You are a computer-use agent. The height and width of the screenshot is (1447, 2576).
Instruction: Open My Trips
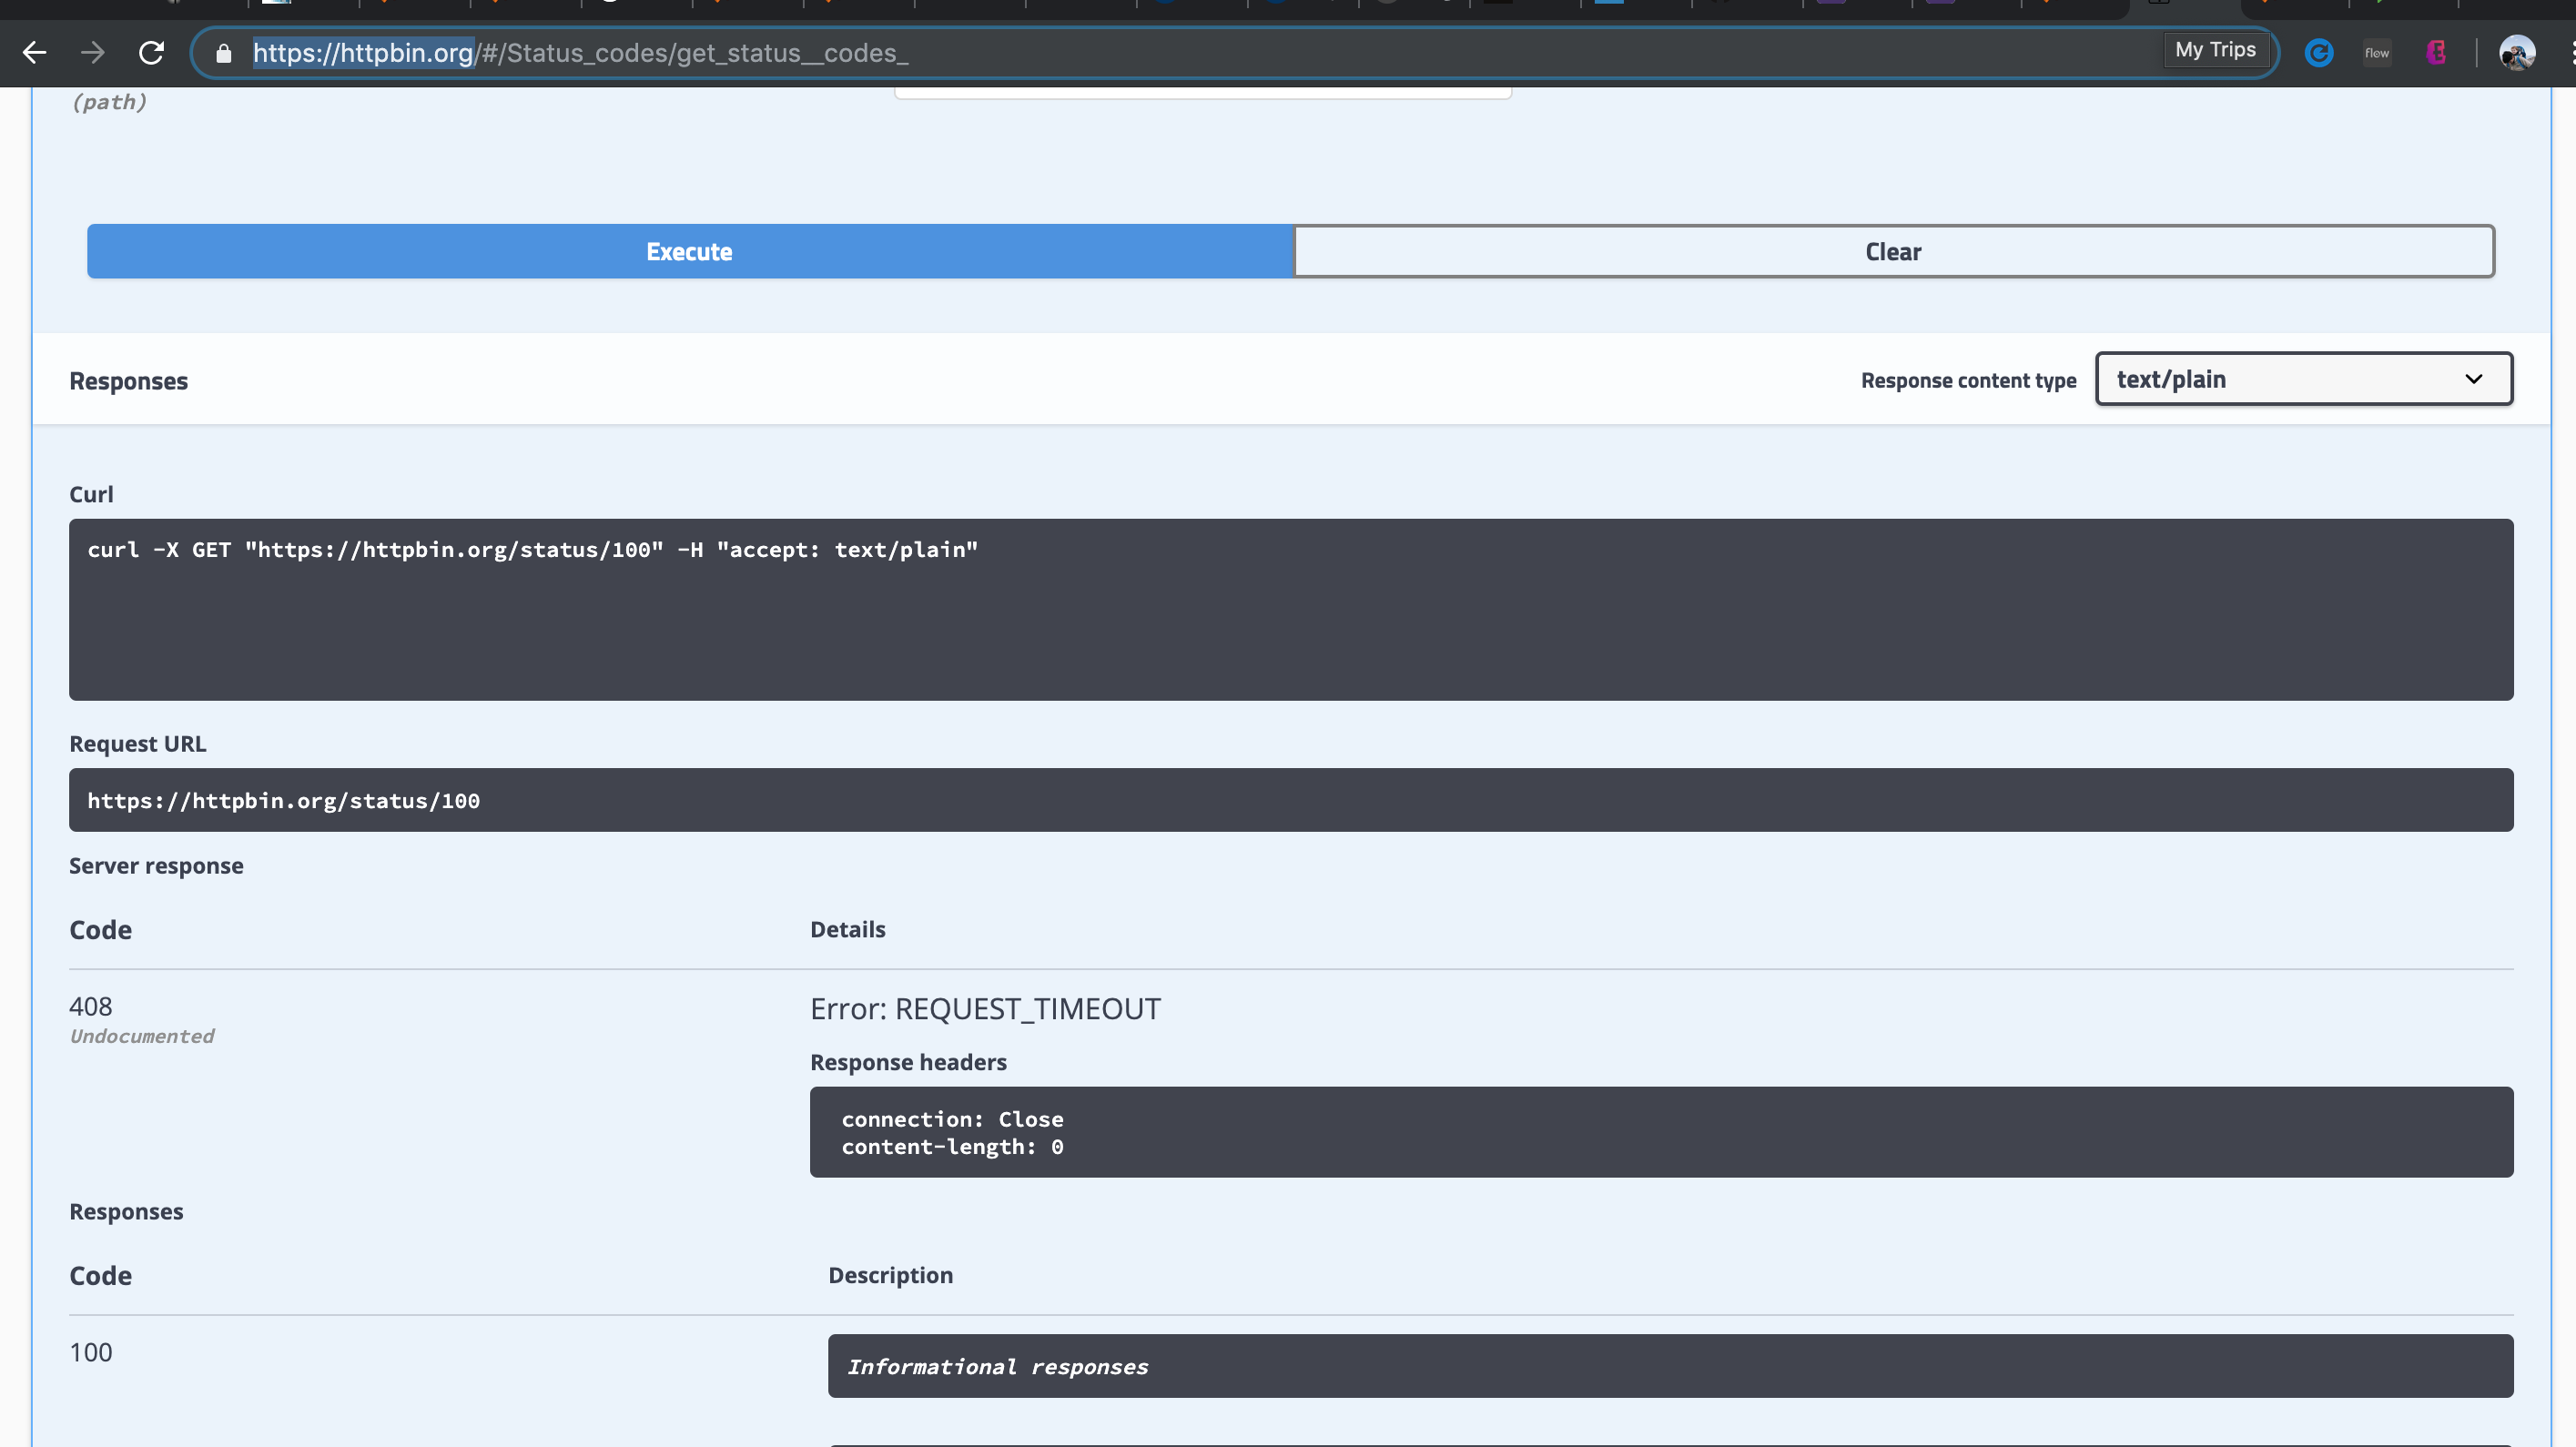2216,49
